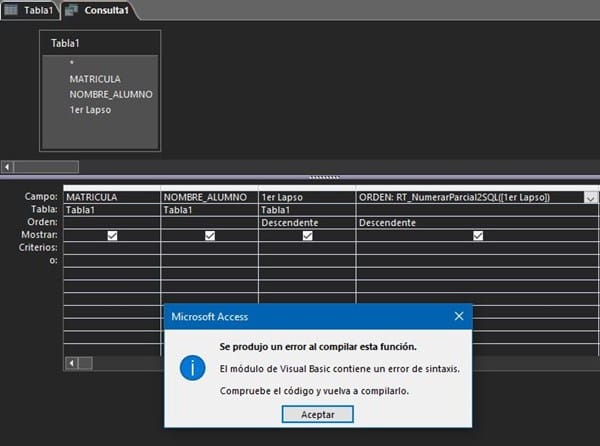Click the MATRICULA Campo cell in grid
Image resolution: width=600 pixels, height=446 pixels.
tap(112, 197)
